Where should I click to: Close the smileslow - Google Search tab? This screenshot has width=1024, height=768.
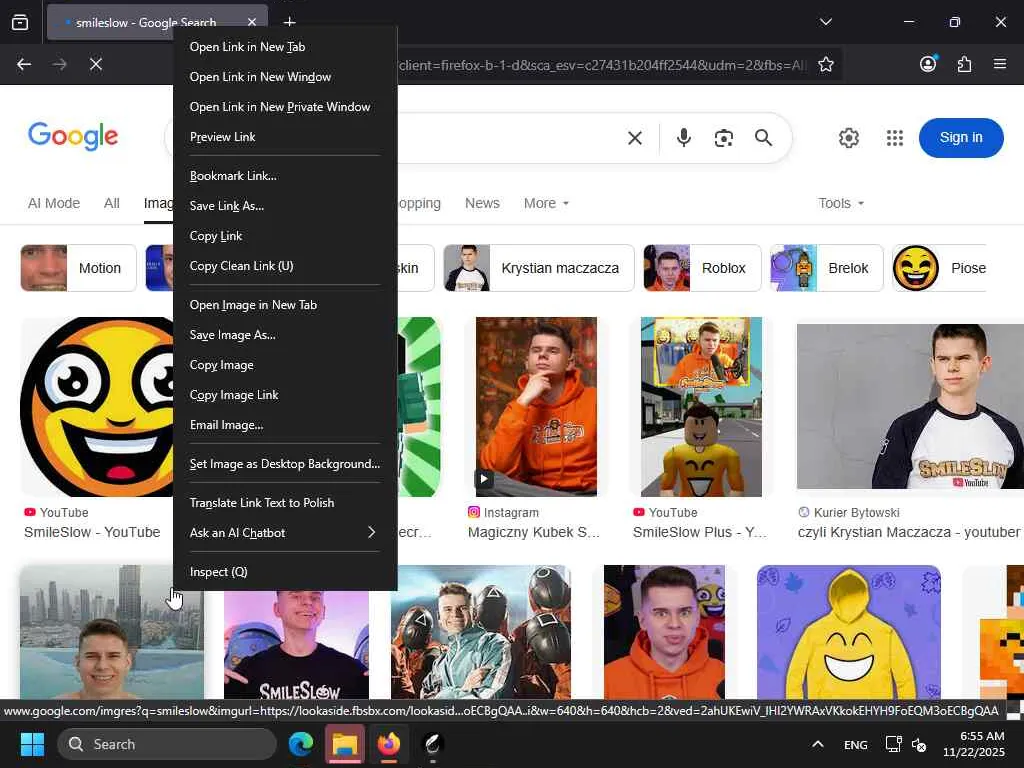252,22
